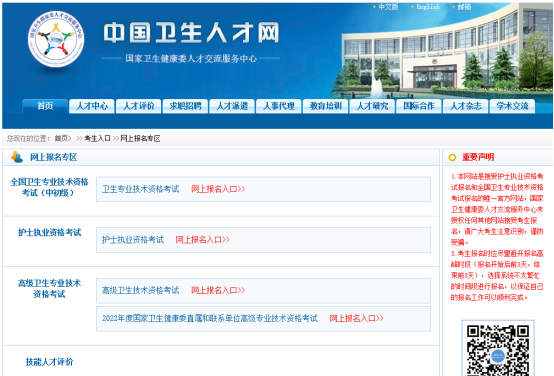Open the 邮箱 link at top

[464, 7]
